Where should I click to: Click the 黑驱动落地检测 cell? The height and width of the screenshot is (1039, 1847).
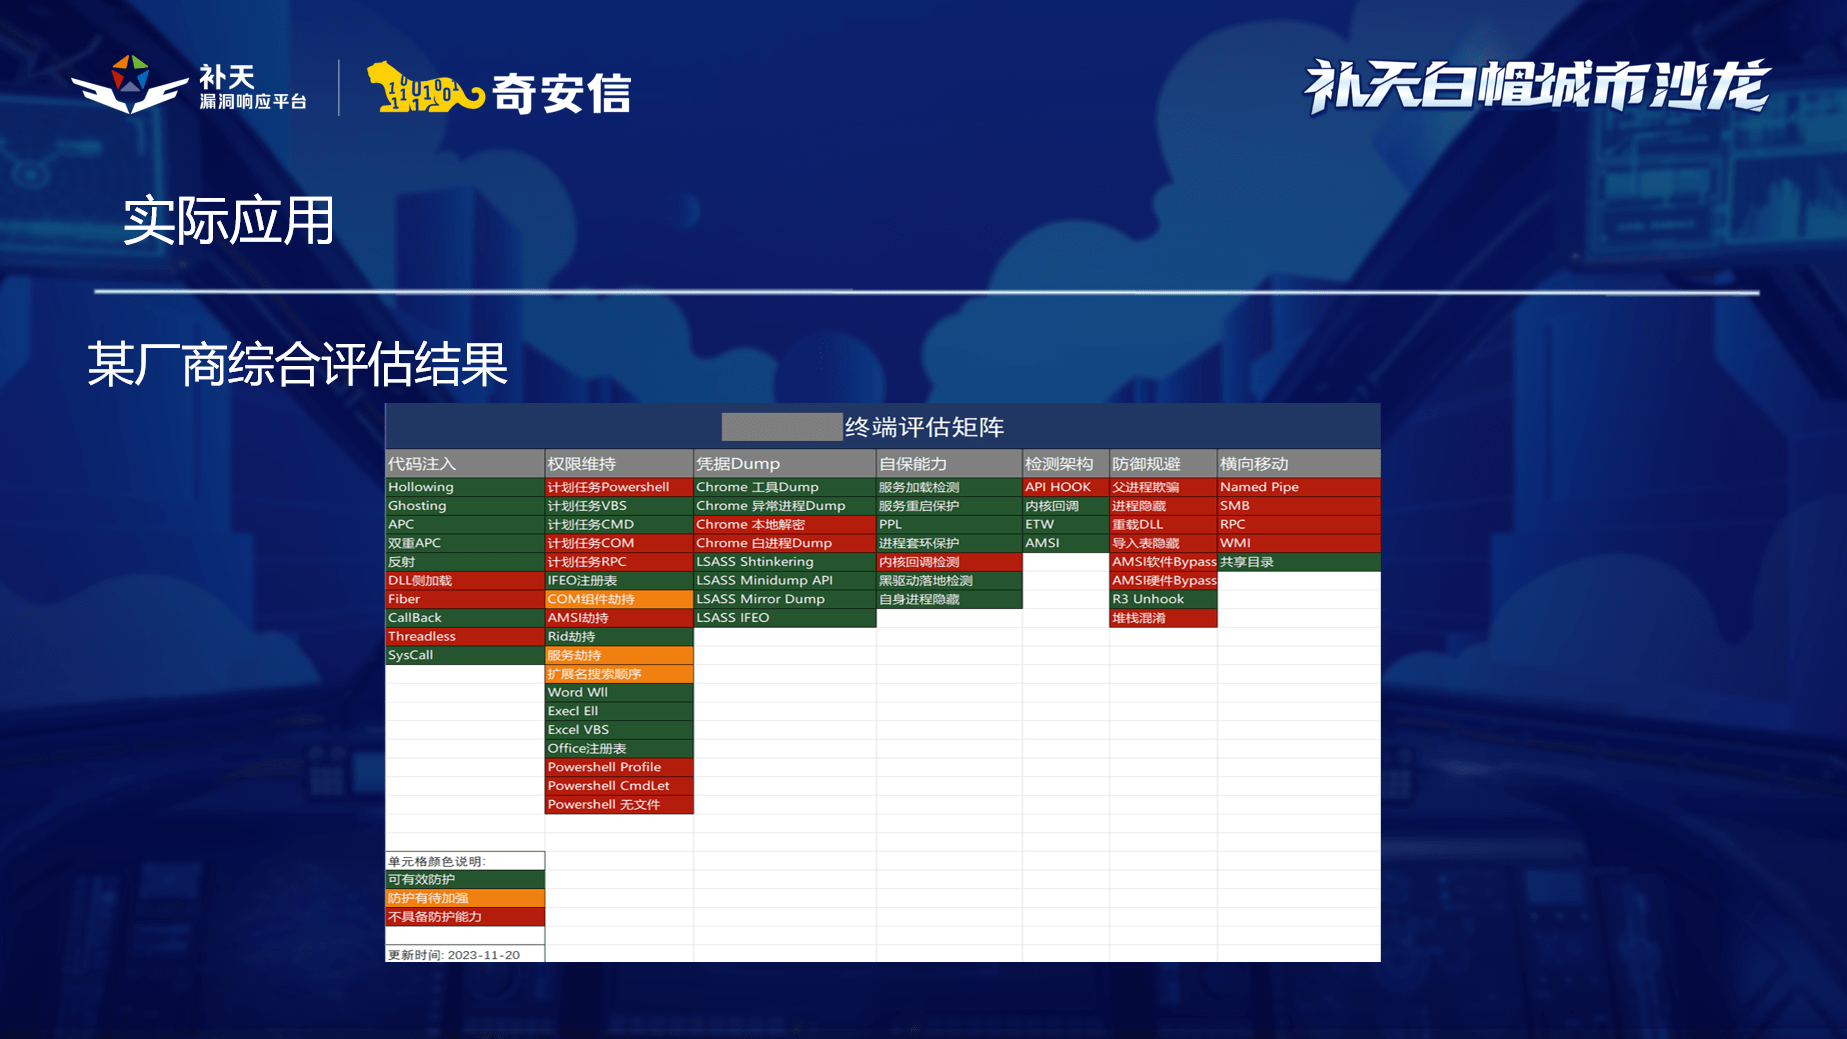[949, 580]
